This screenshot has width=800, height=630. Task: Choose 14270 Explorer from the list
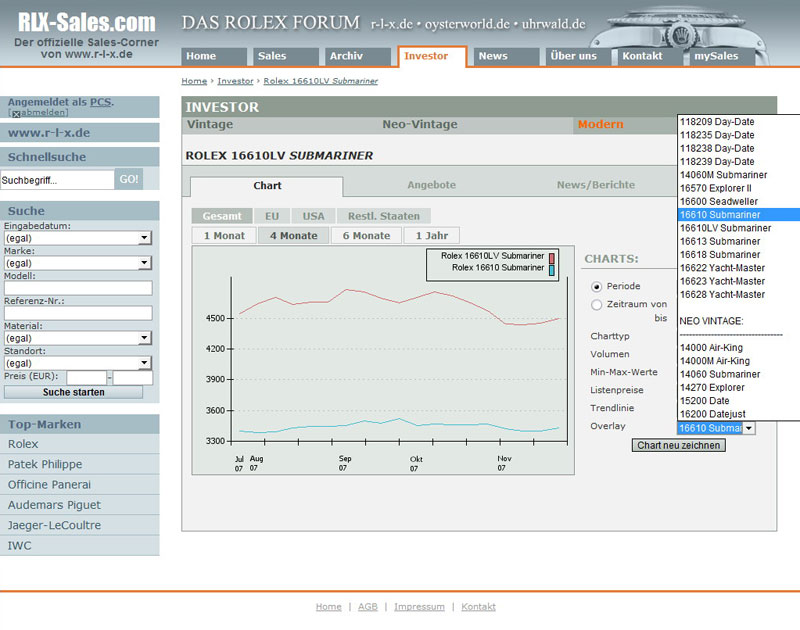coord(712,388)
